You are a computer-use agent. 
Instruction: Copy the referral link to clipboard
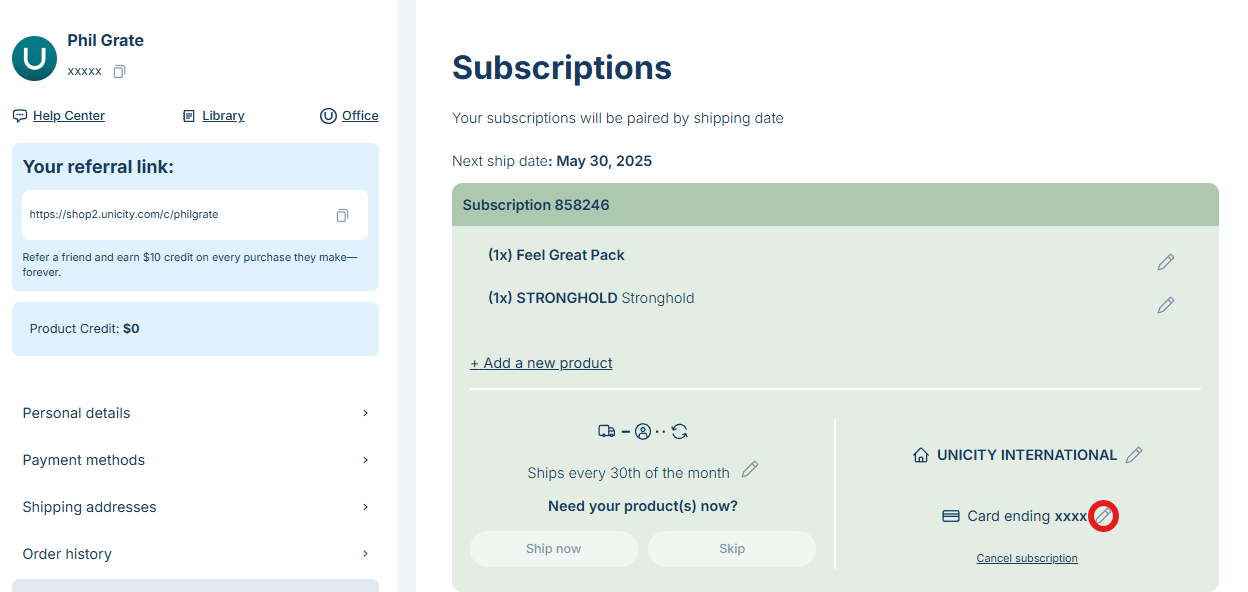[342, 215]
